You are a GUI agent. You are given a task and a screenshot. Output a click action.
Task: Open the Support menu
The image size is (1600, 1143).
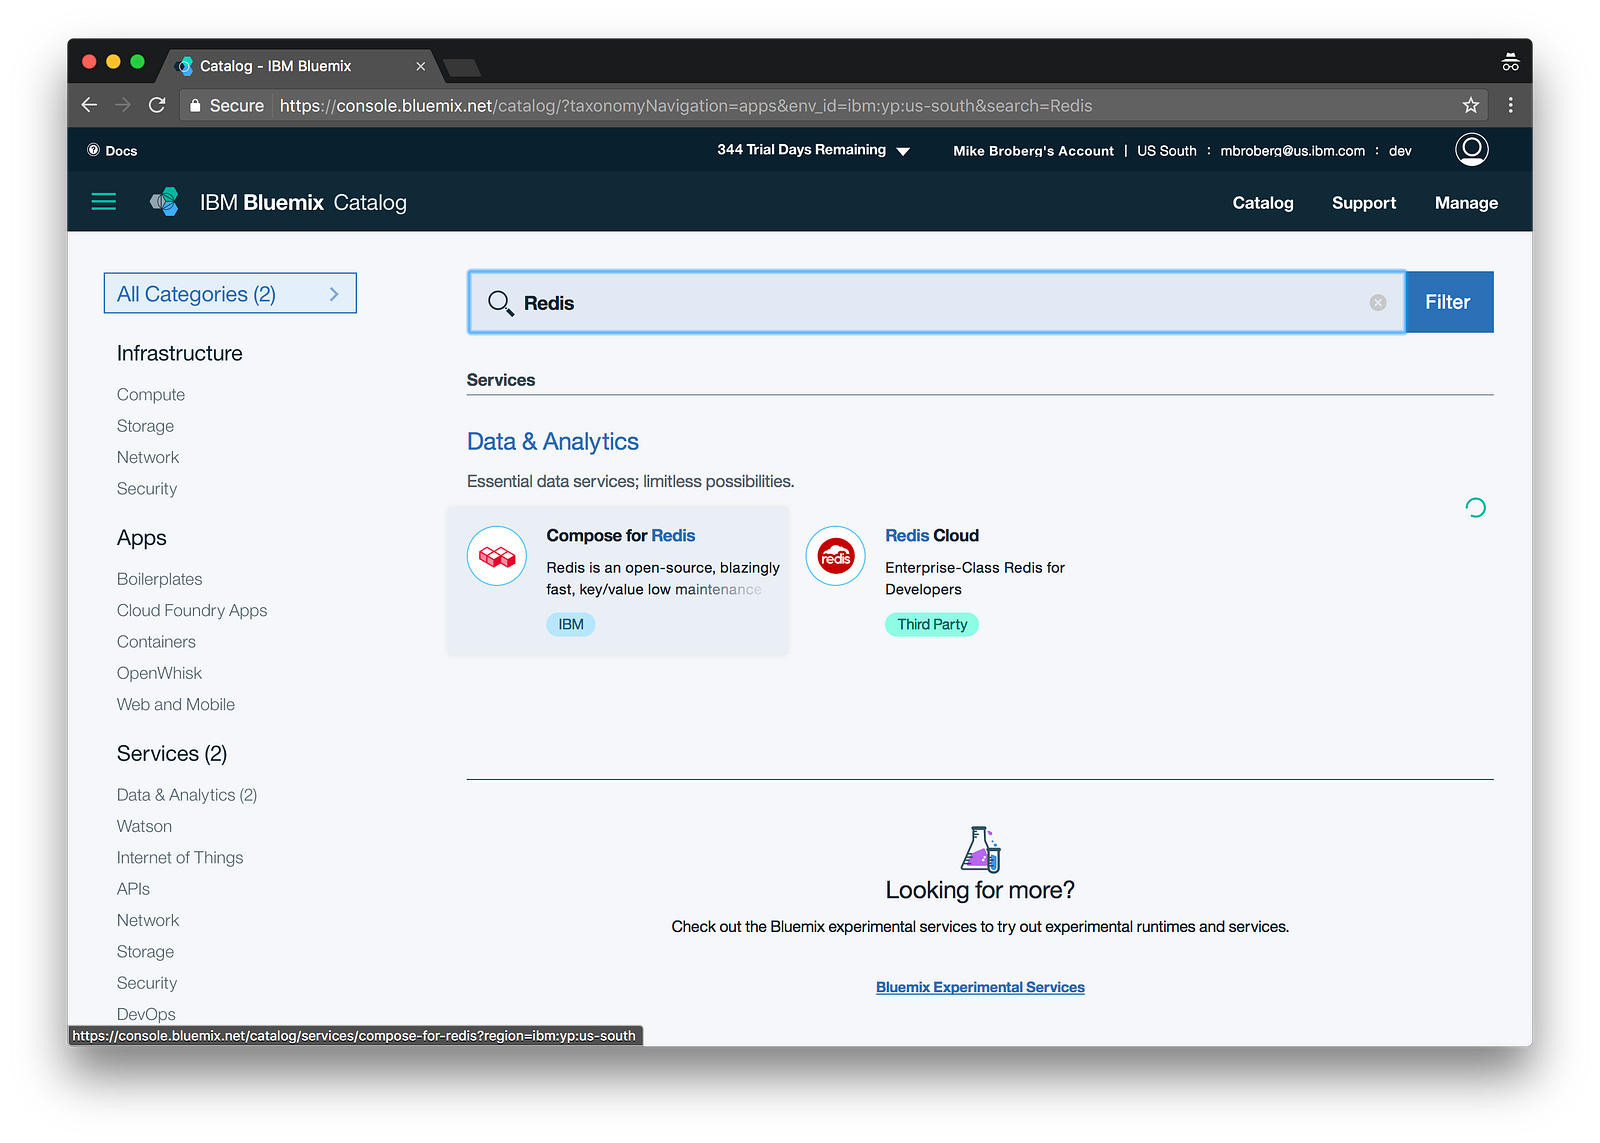click(x=1364, y=203)
